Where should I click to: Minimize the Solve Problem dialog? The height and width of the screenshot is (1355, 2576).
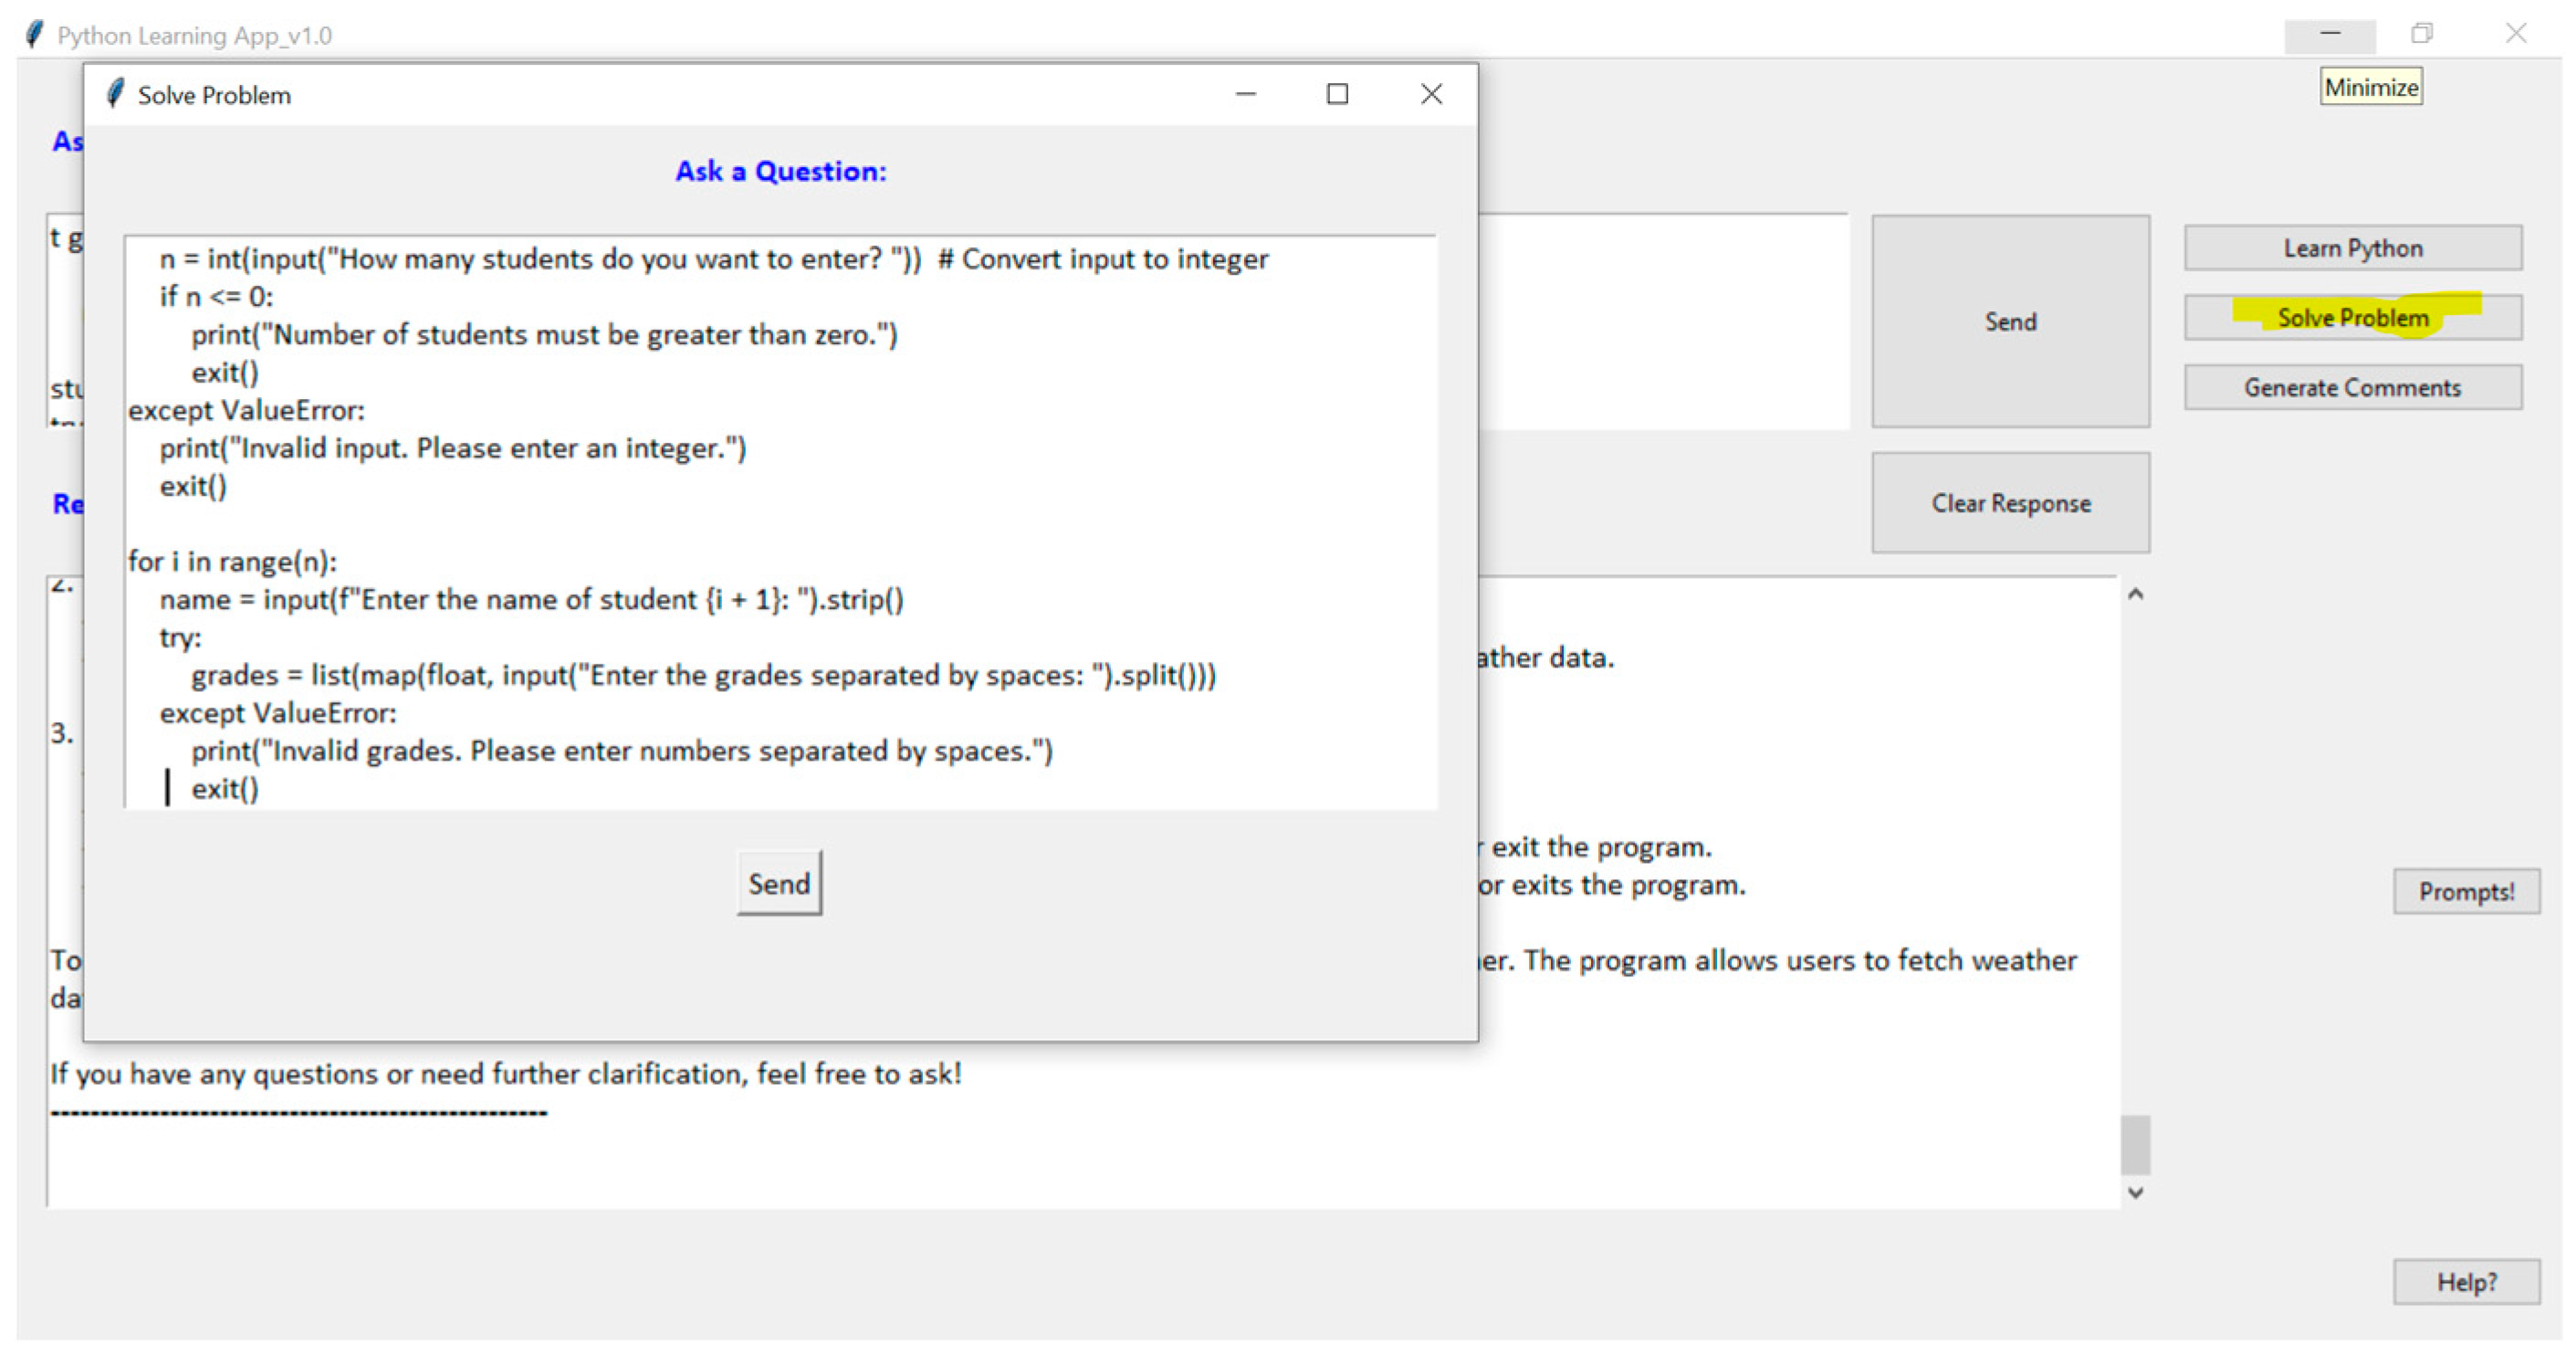1245,94
